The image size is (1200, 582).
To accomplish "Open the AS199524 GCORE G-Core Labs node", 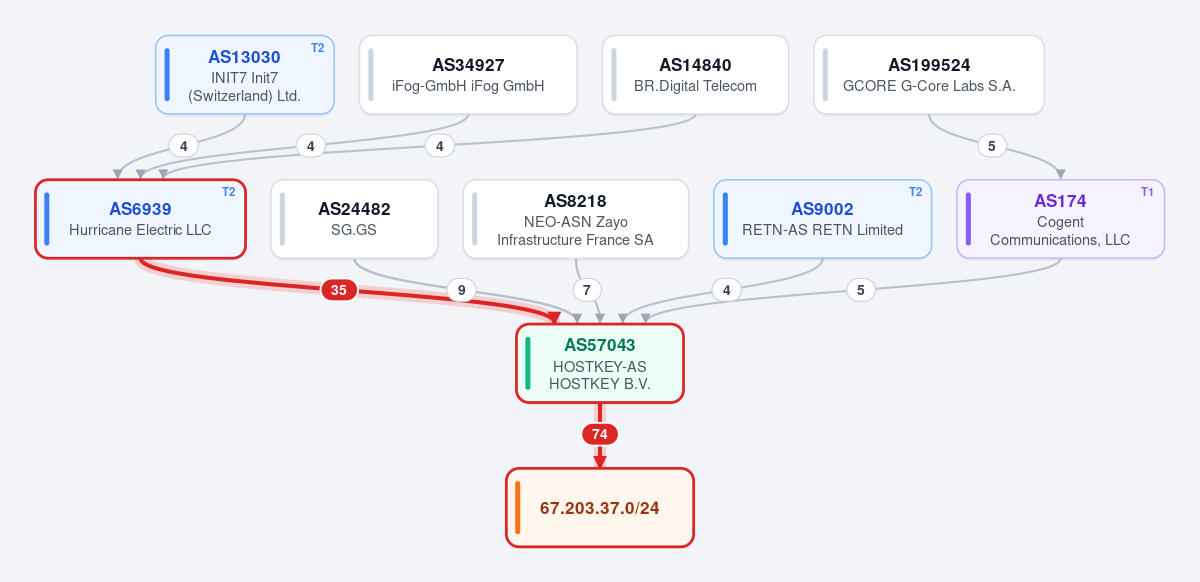I will [929, 75].
